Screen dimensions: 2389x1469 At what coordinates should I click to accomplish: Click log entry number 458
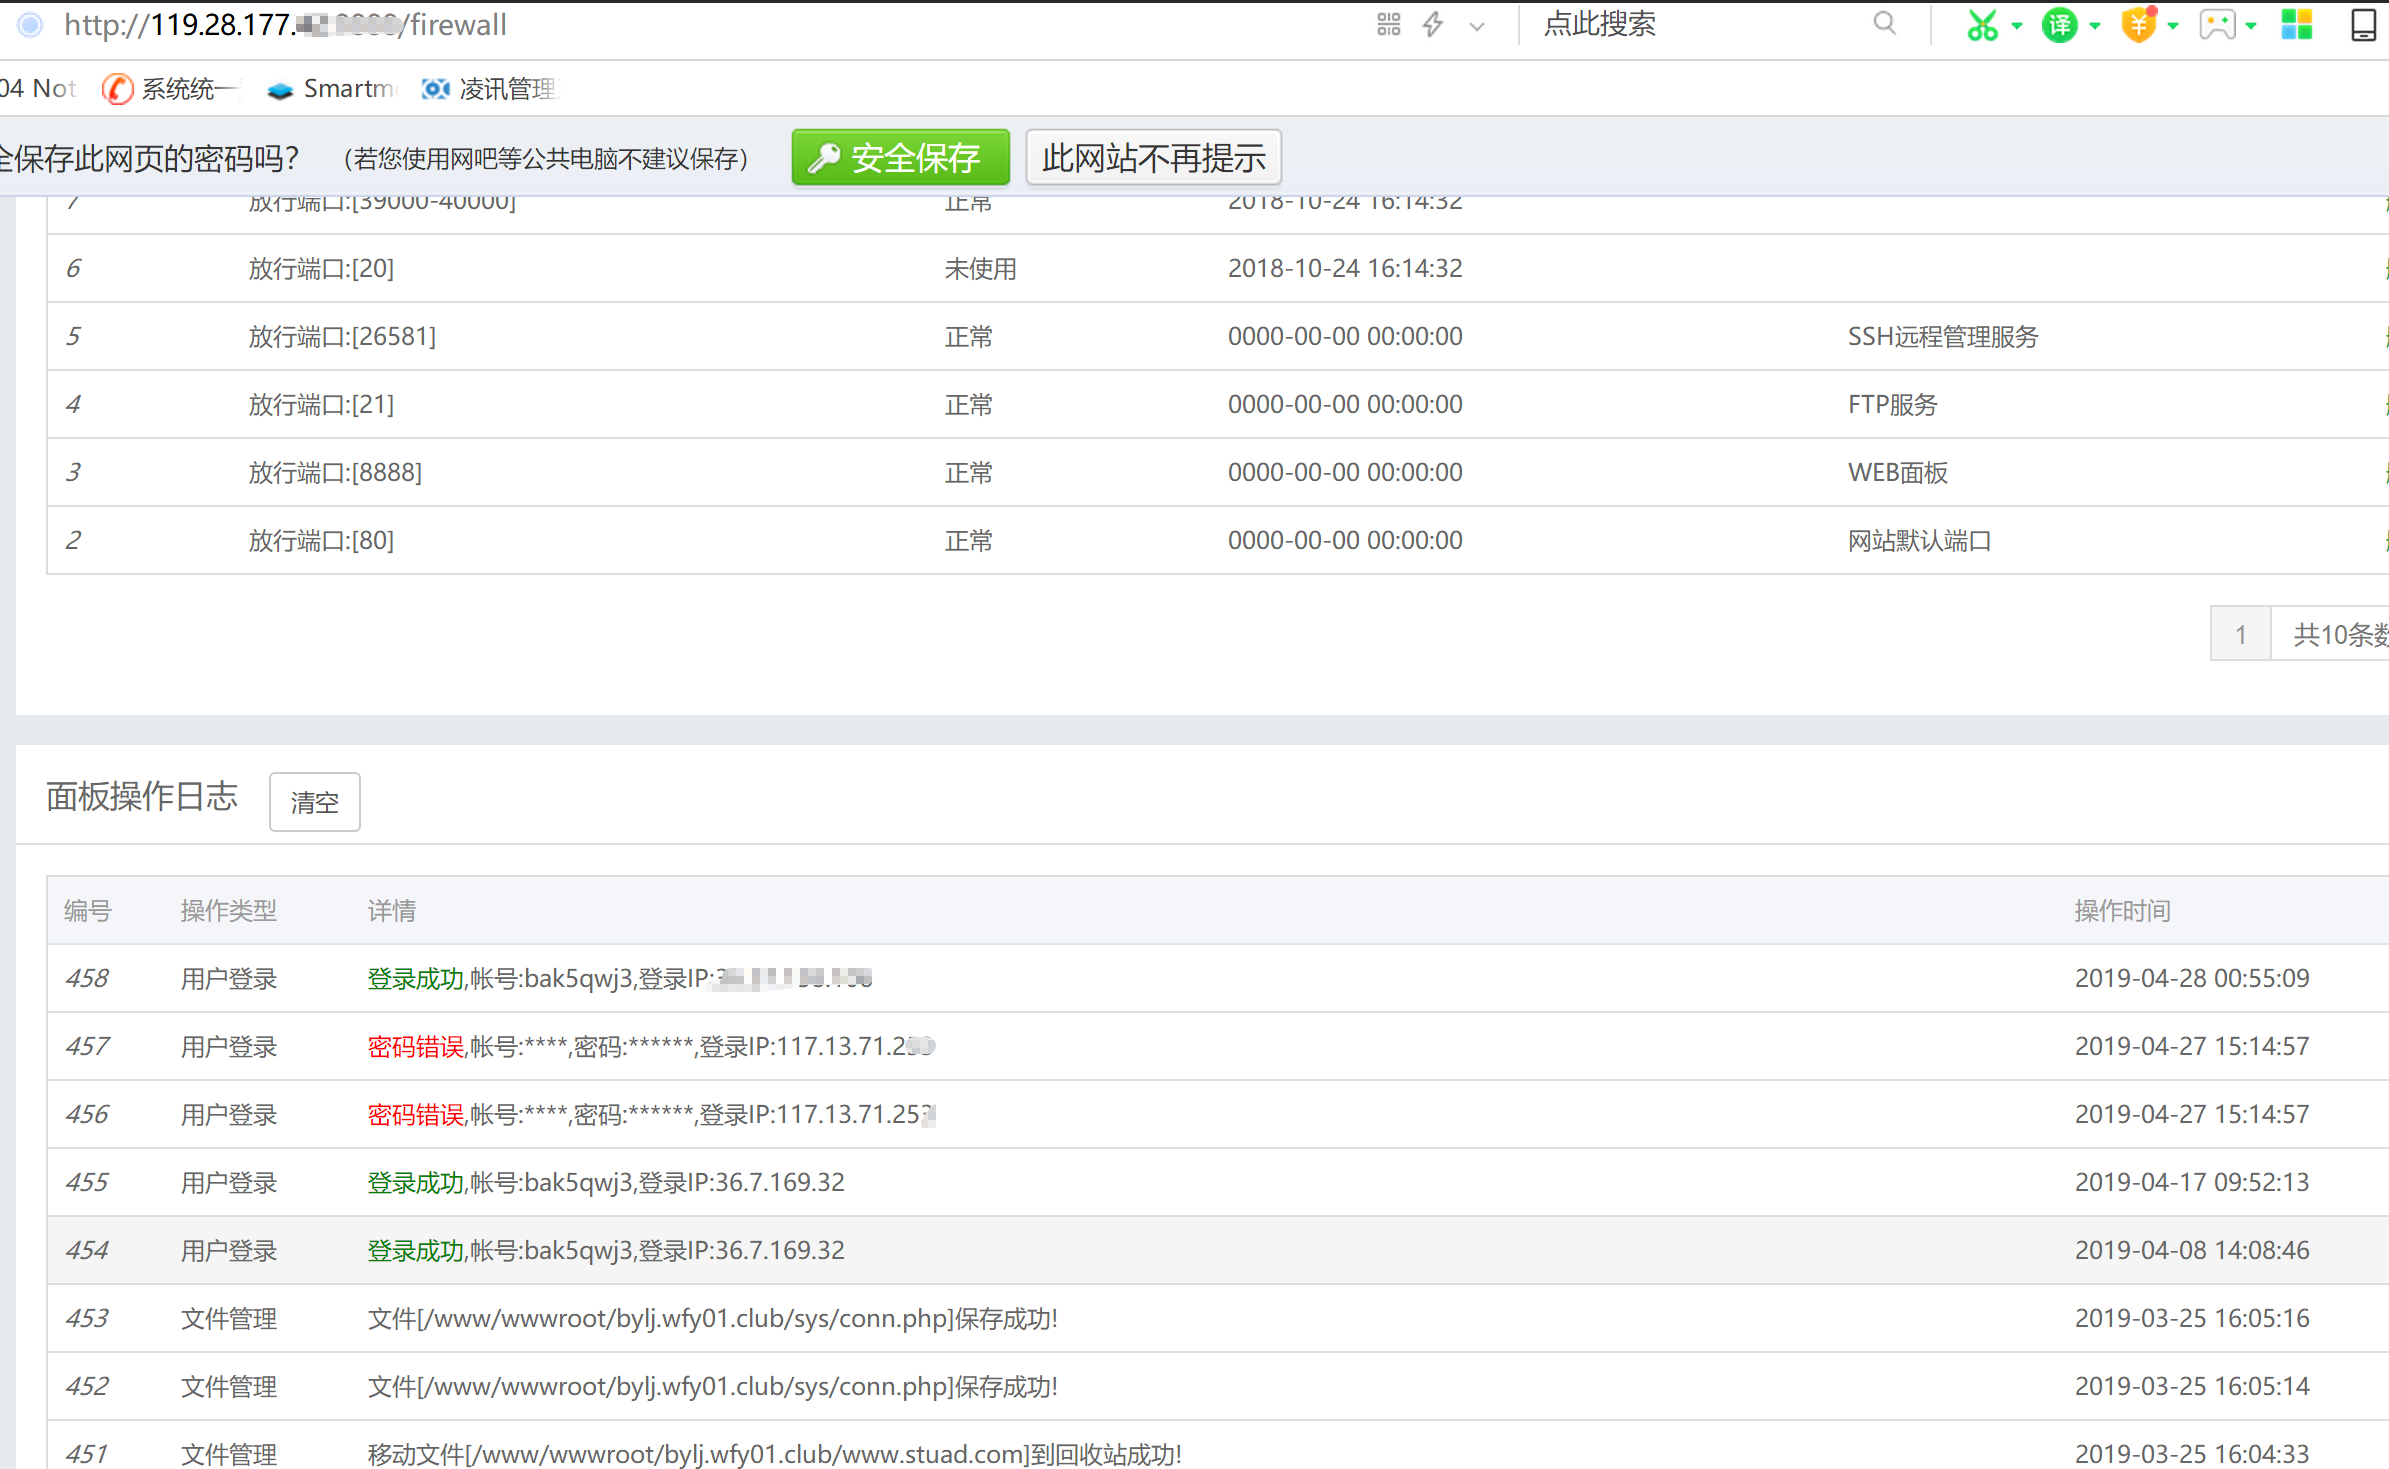[x=87, y=979]
